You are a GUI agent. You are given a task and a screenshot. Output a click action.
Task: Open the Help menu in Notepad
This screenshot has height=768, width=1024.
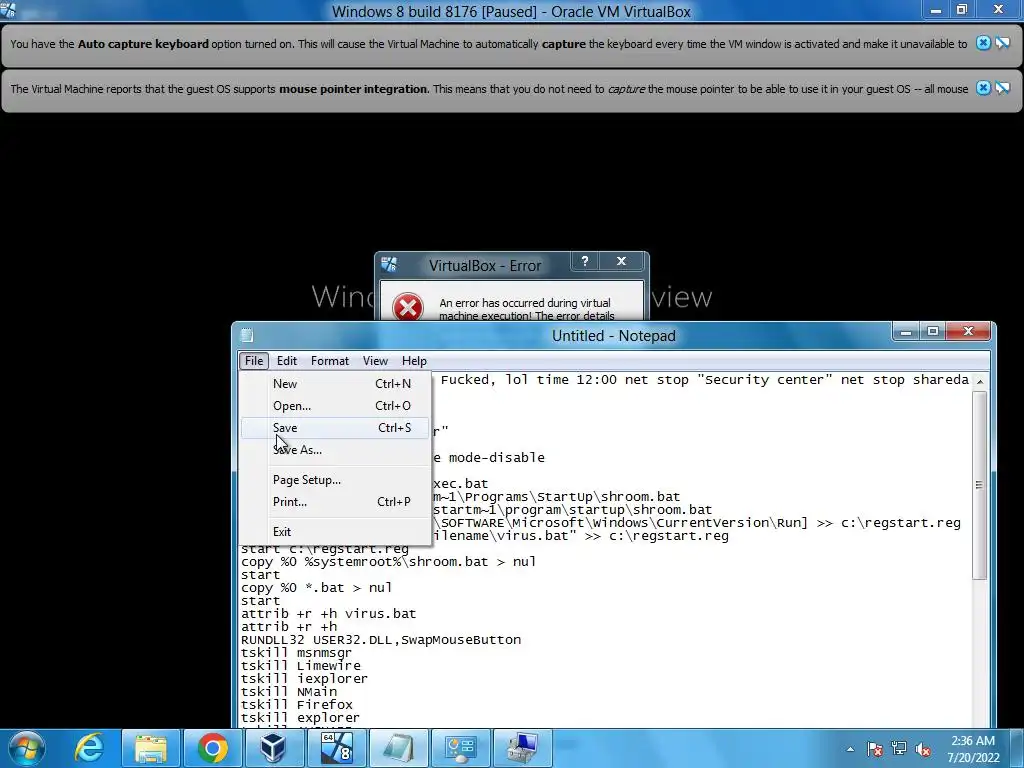(414, 361)
